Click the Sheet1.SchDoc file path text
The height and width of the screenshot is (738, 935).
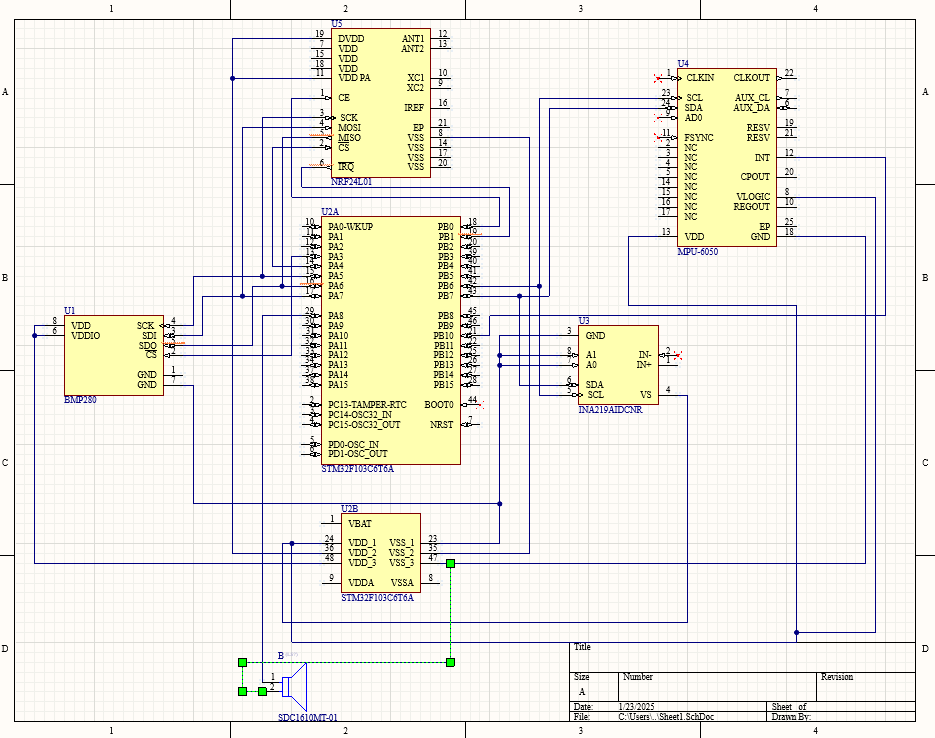pyautogui.click(x=666, y=717)
